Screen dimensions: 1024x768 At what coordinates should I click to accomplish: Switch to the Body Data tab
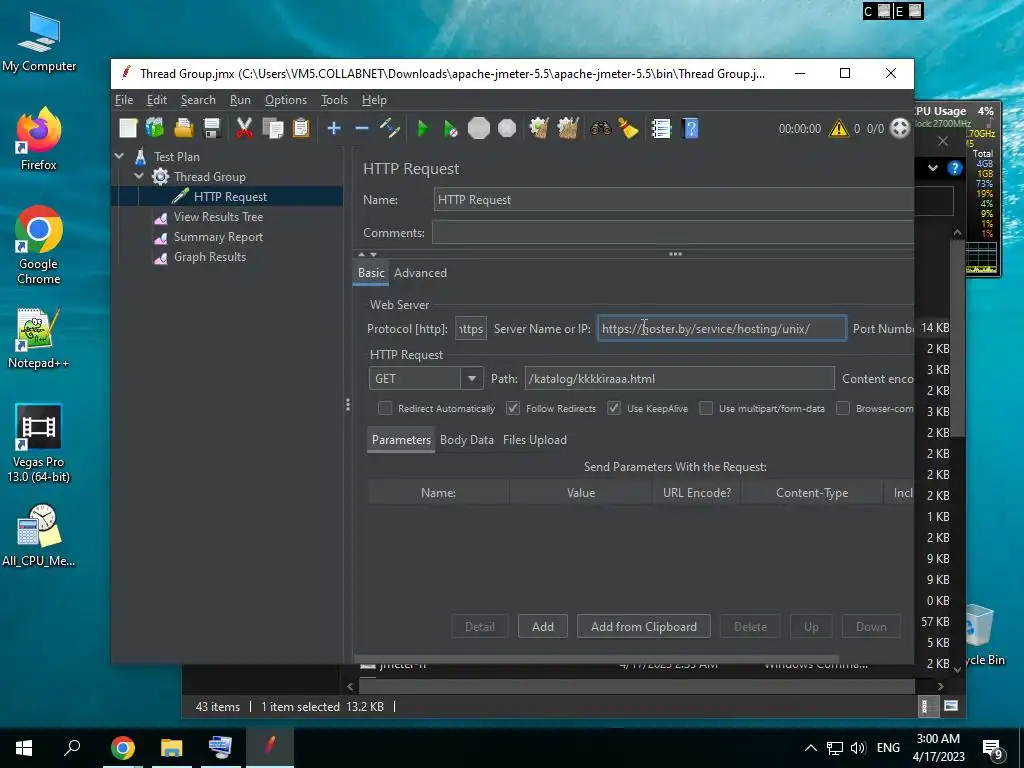point(467,440)
